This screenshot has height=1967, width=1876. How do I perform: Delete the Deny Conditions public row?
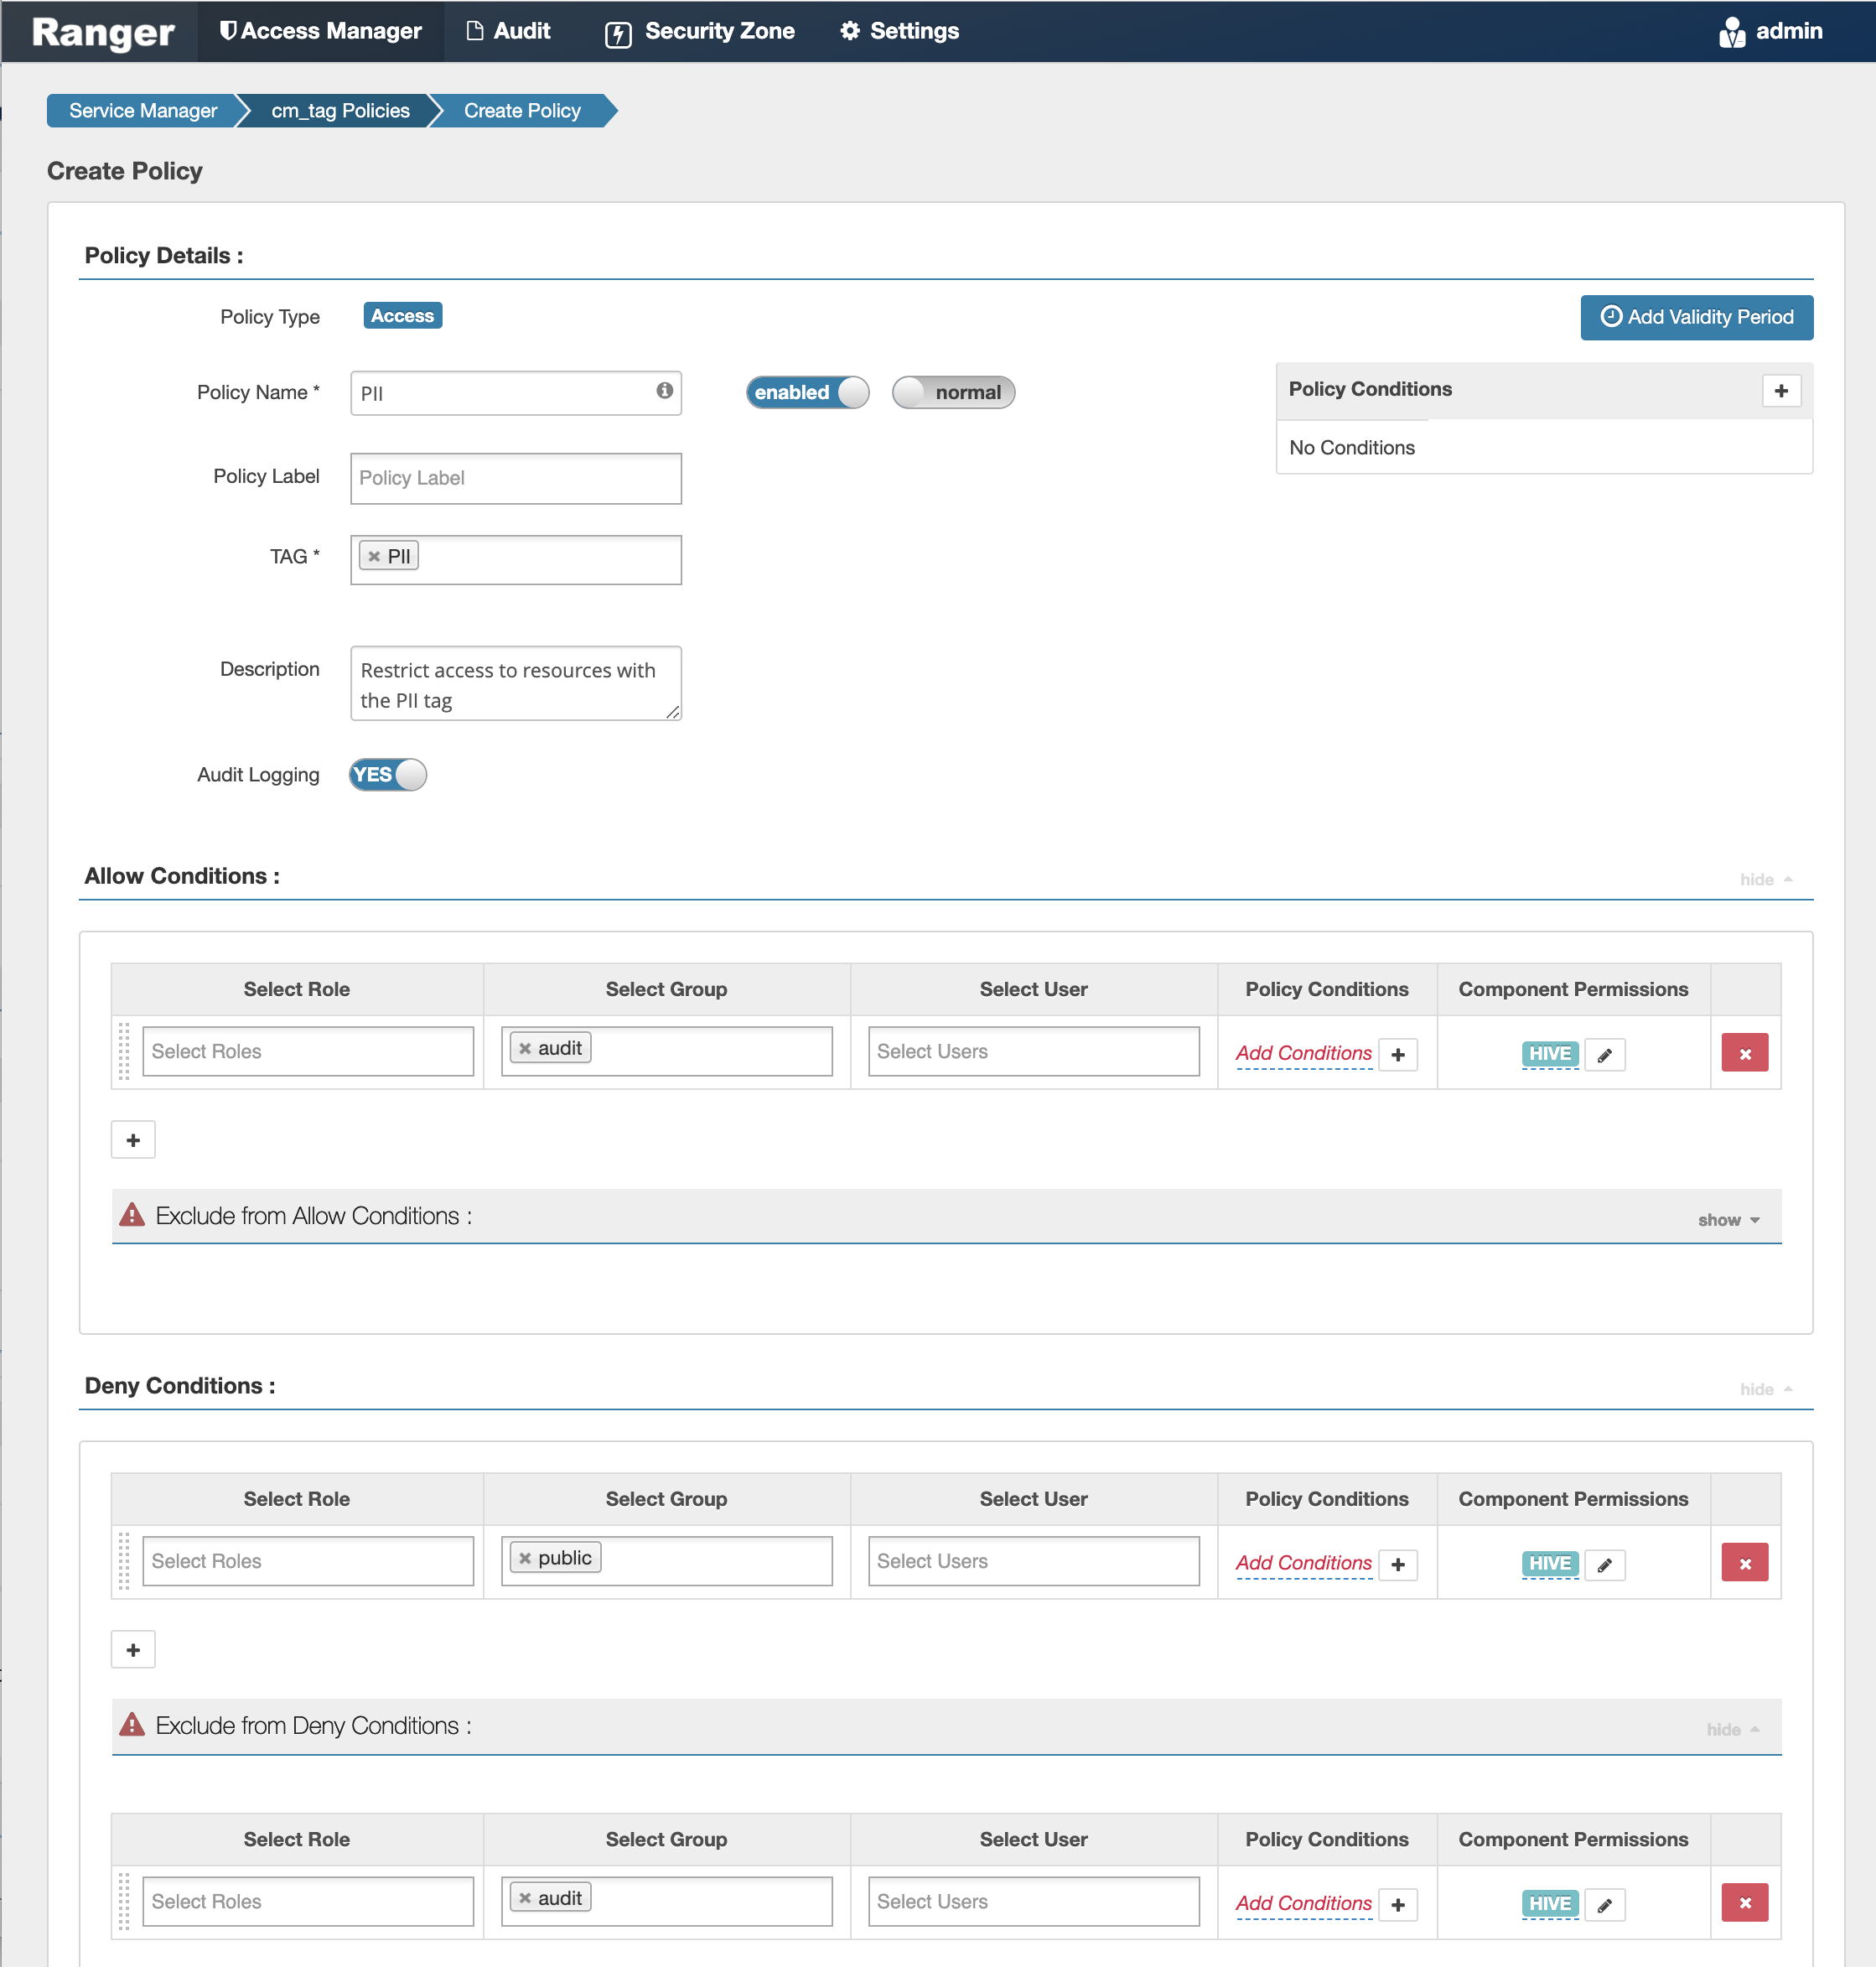pyautogui.click(x=1744, y=1563)
